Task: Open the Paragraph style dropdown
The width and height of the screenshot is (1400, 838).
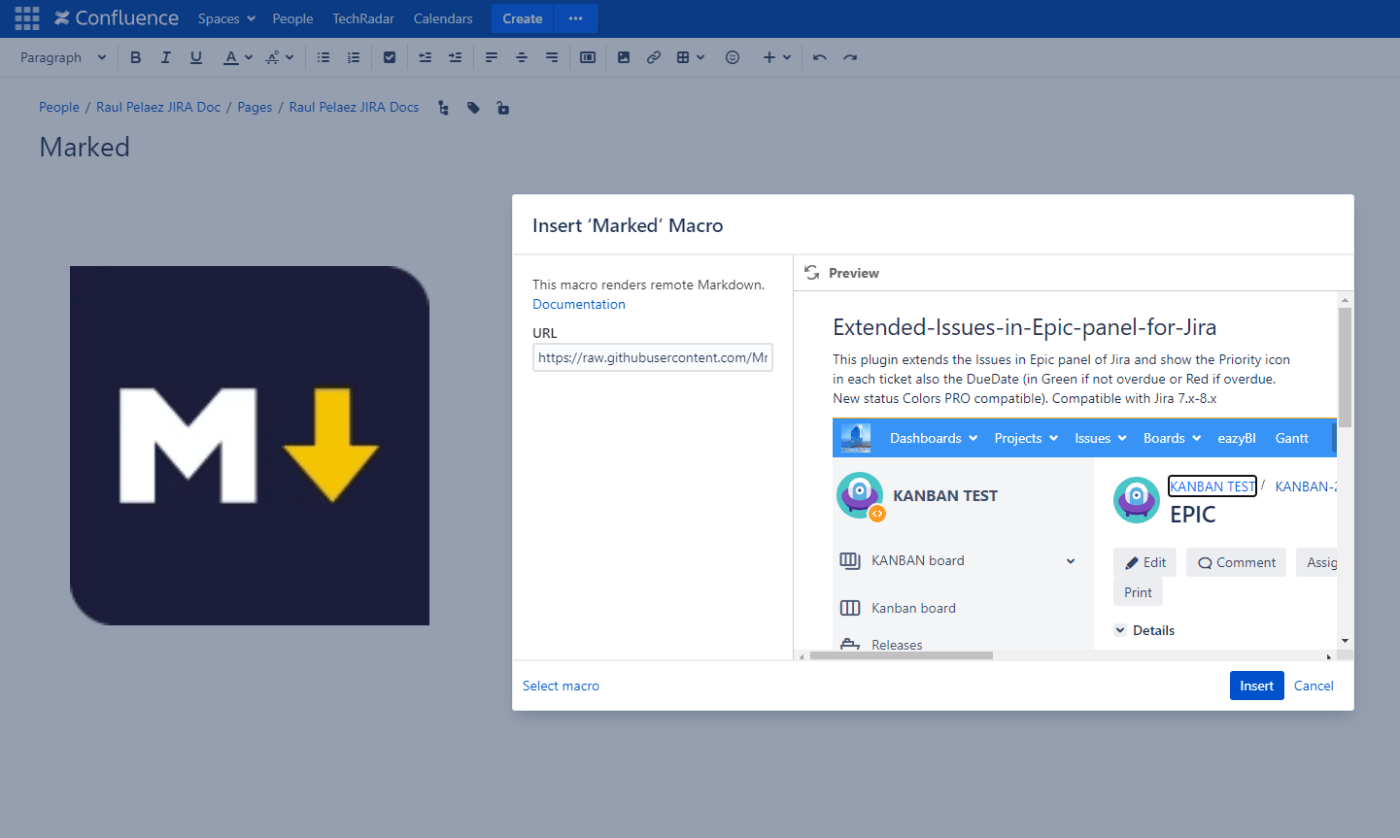Action: (63, 58)
